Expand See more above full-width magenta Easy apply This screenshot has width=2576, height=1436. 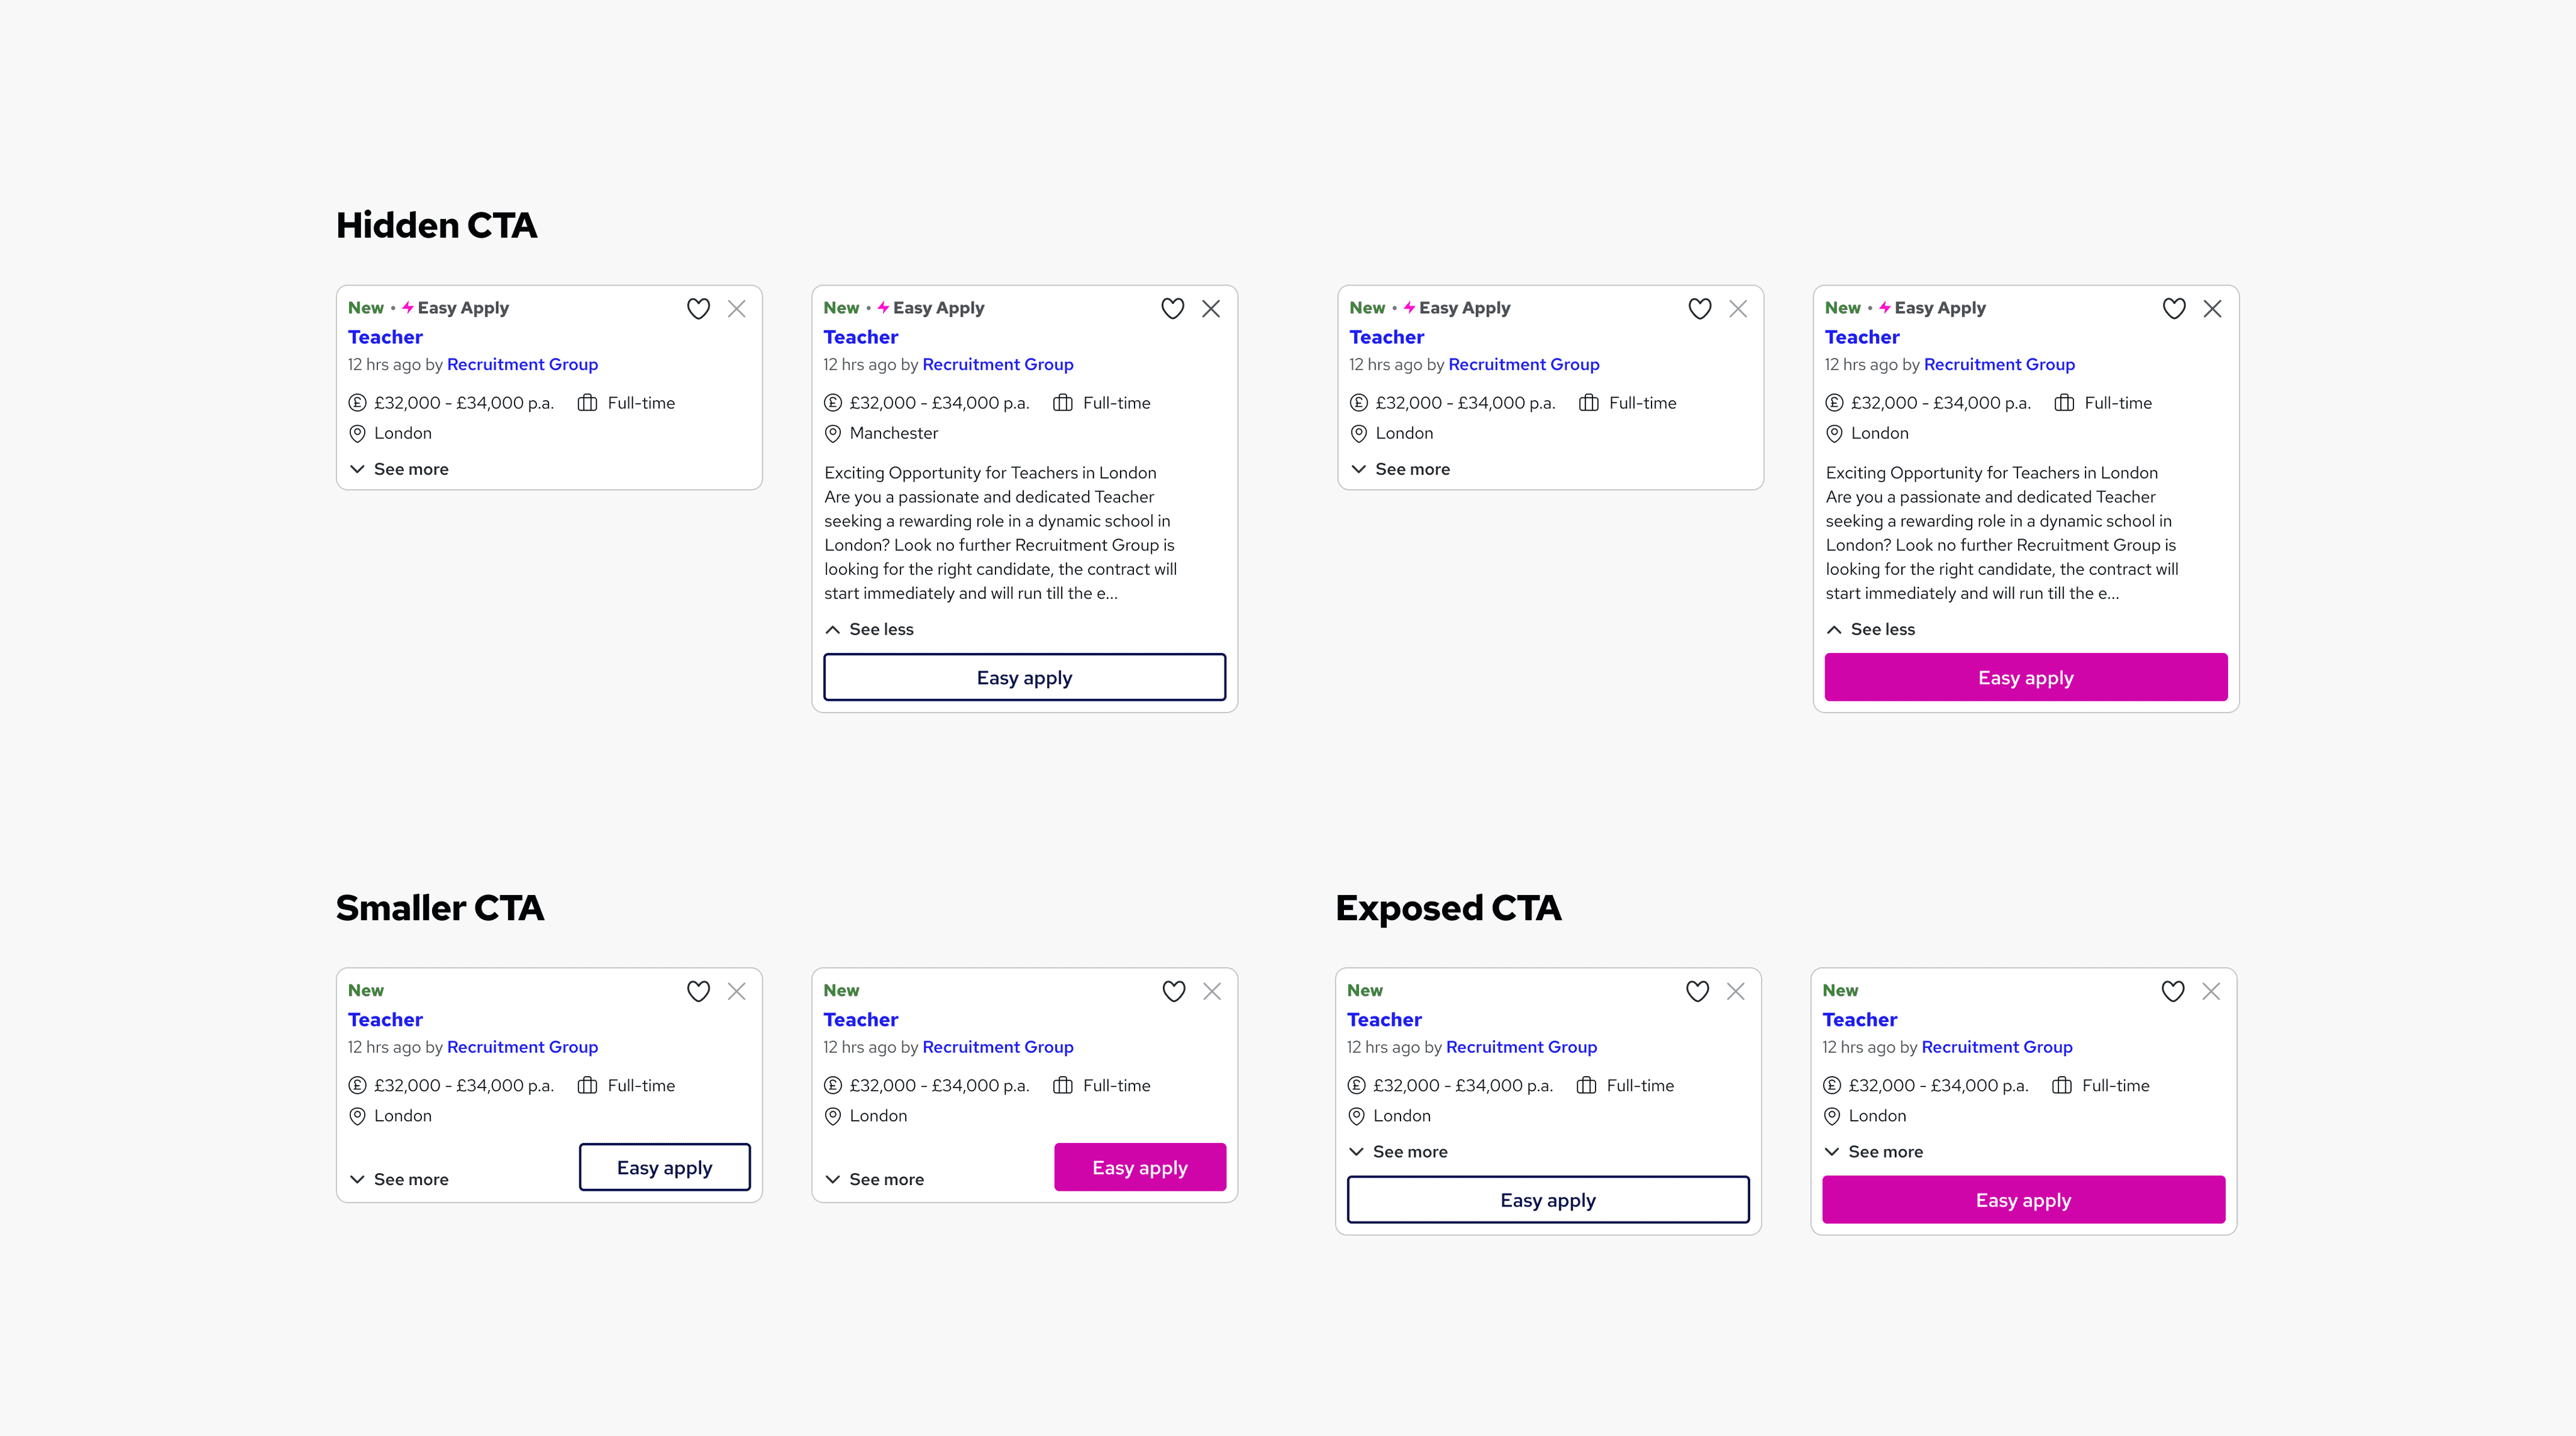[x=1873, y=1152]
